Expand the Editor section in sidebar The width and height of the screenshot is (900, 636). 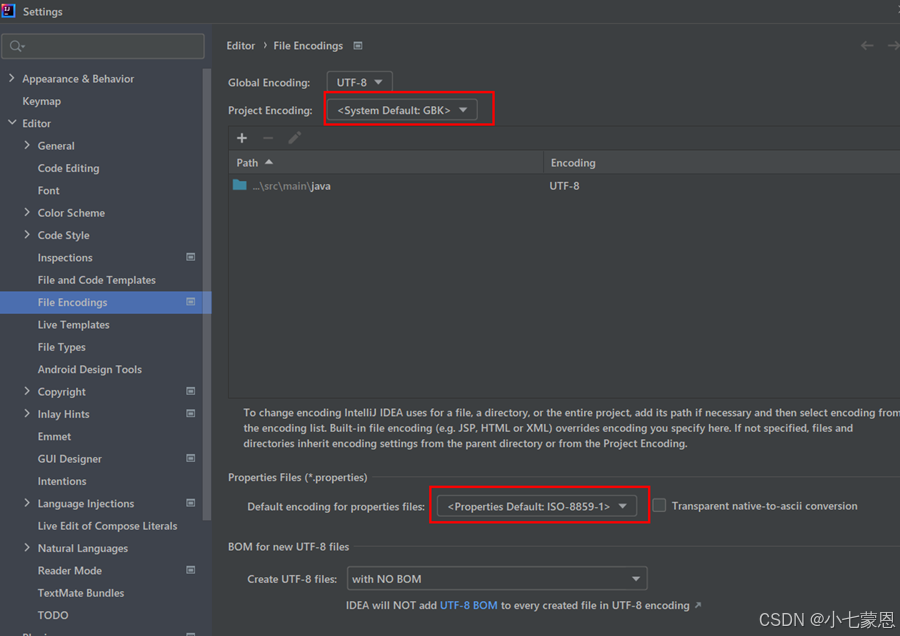click(x=10, y=123)
